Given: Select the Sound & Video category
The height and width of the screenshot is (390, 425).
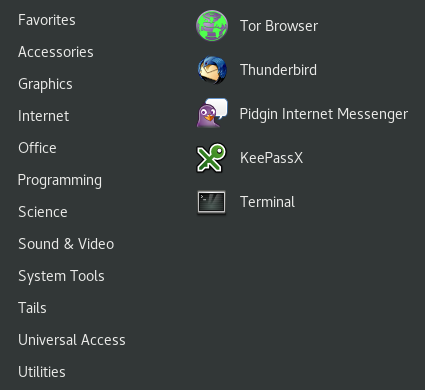Looking at the screenshot, I should pyautogui.click(x=66, y=244).
